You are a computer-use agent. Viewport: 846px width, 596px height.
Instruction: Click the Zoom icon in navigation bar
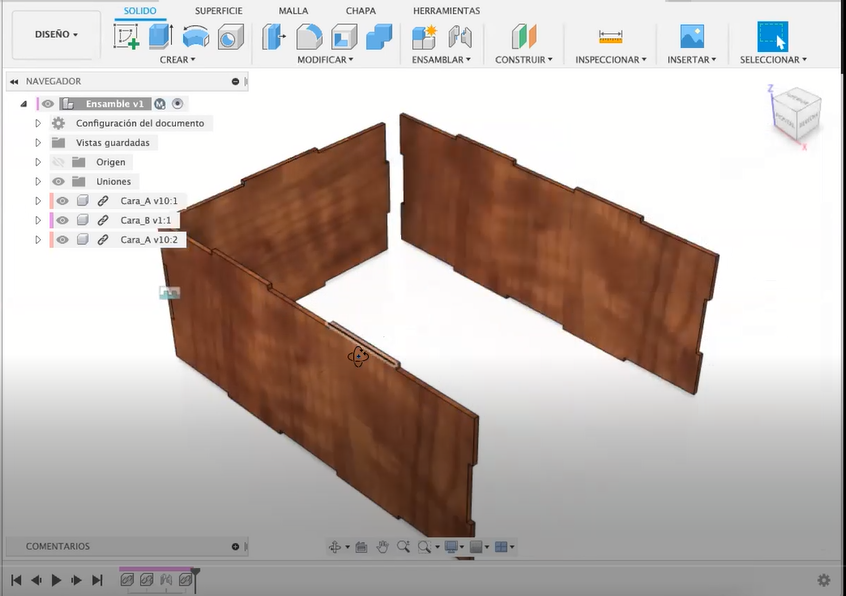tap(403, 547)
